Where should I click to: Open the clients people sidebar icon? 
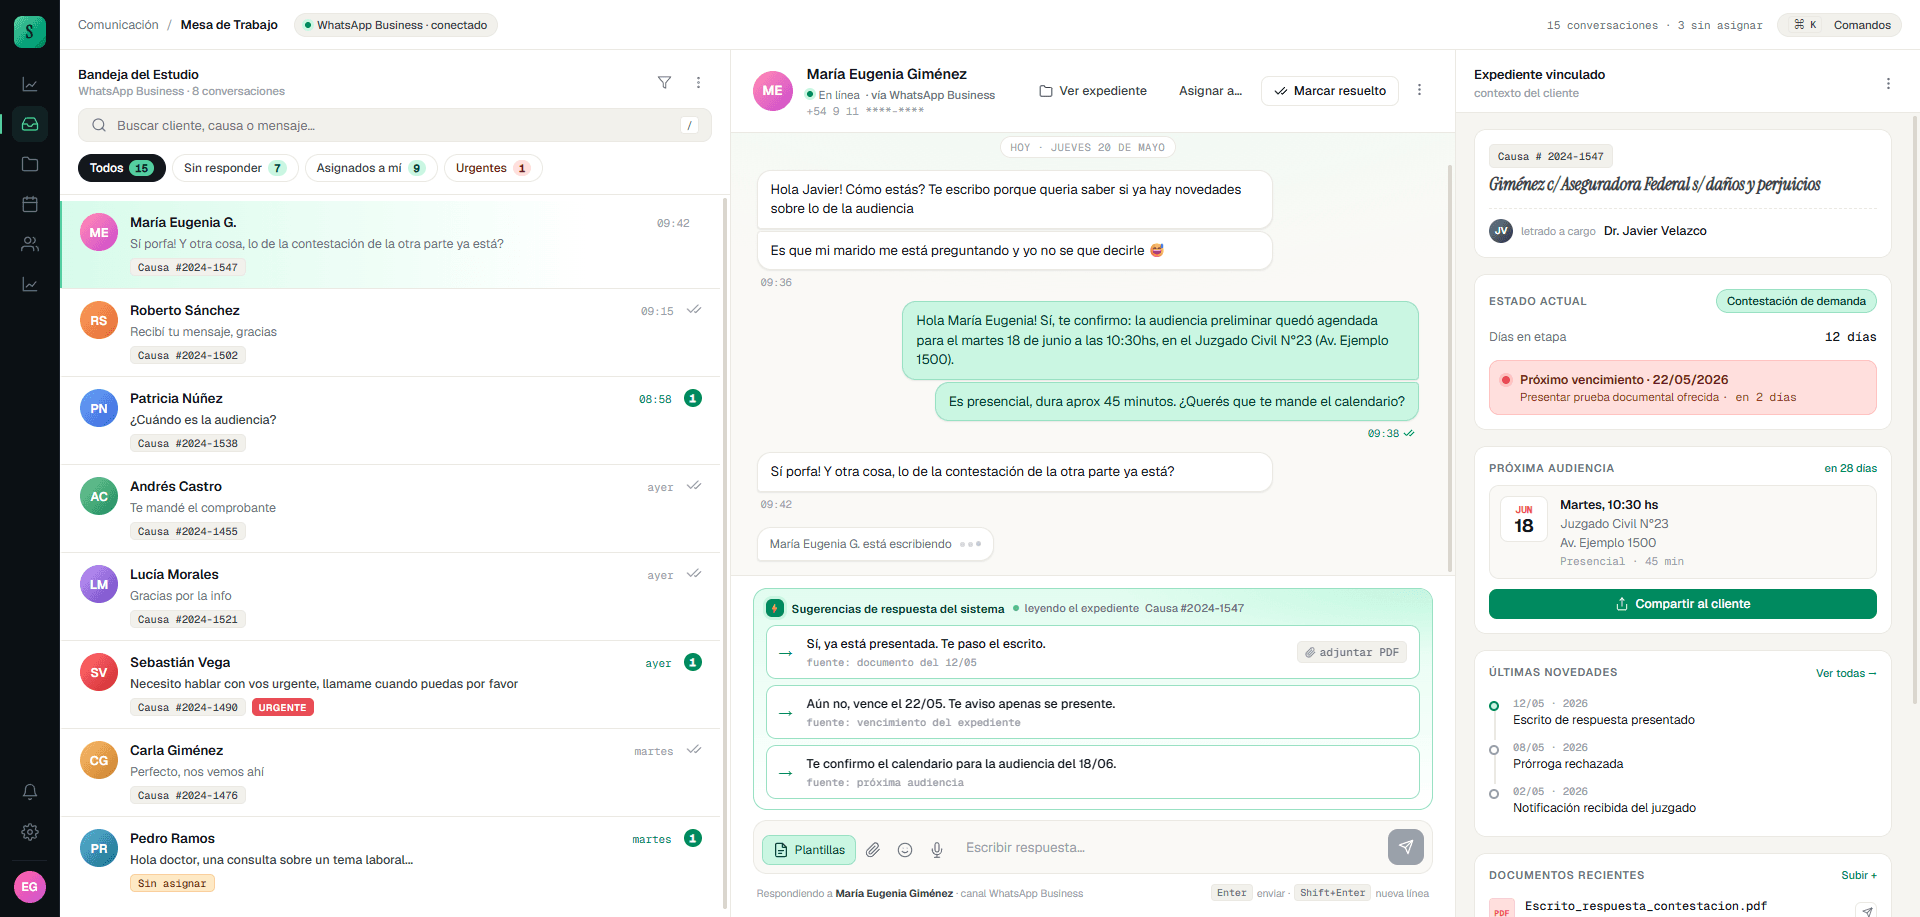[x=30, y=244]
